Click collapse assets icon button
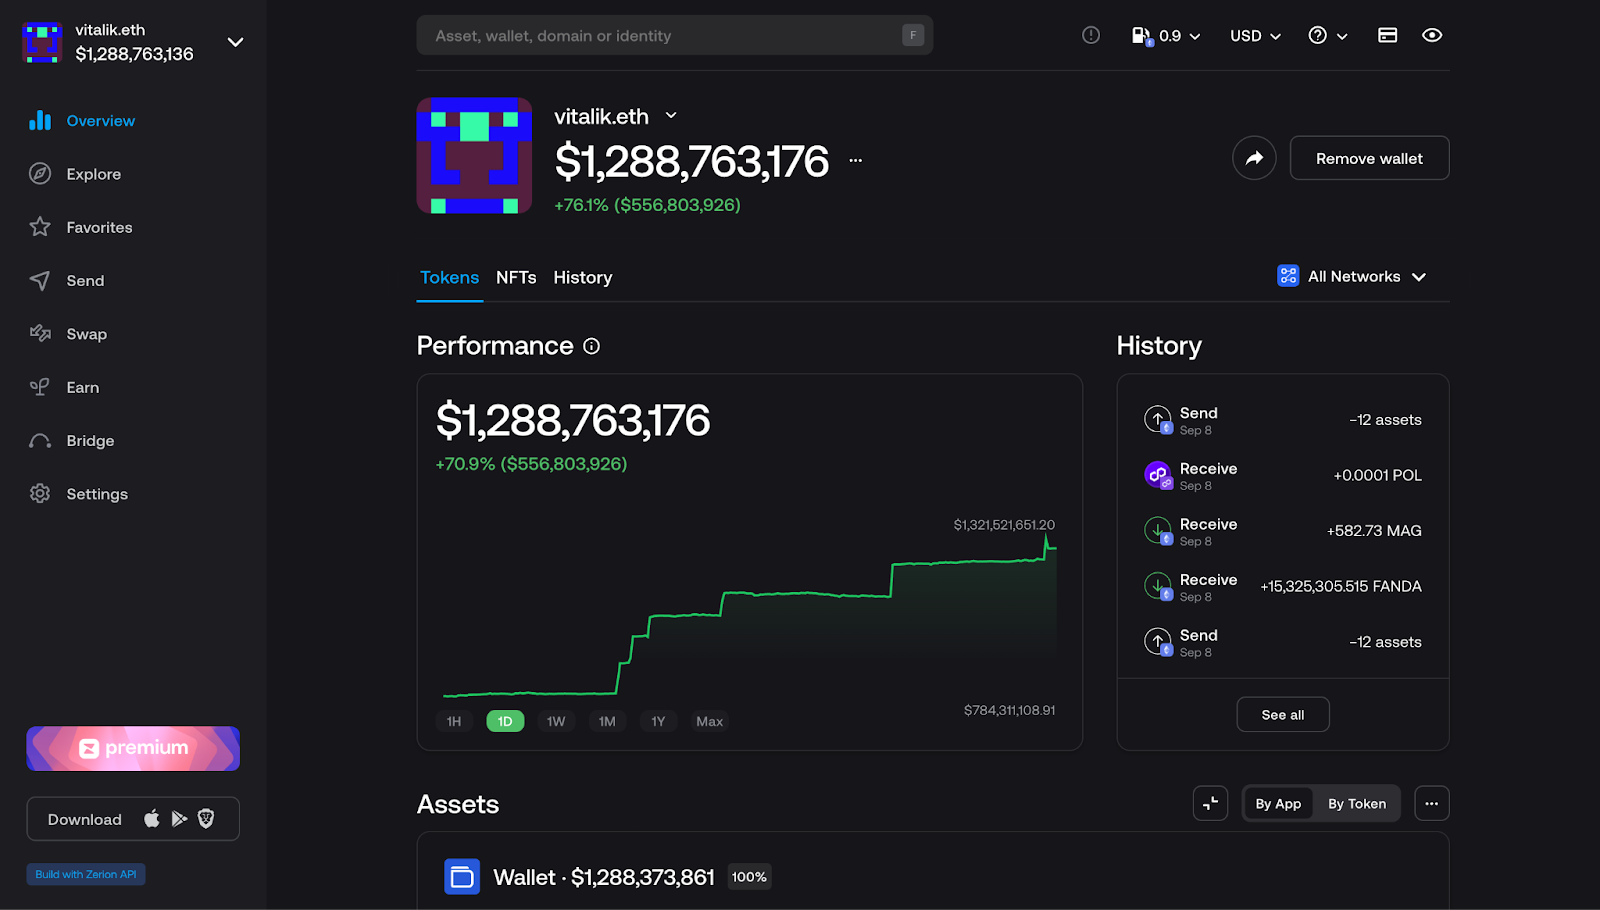 point(1210,803)
